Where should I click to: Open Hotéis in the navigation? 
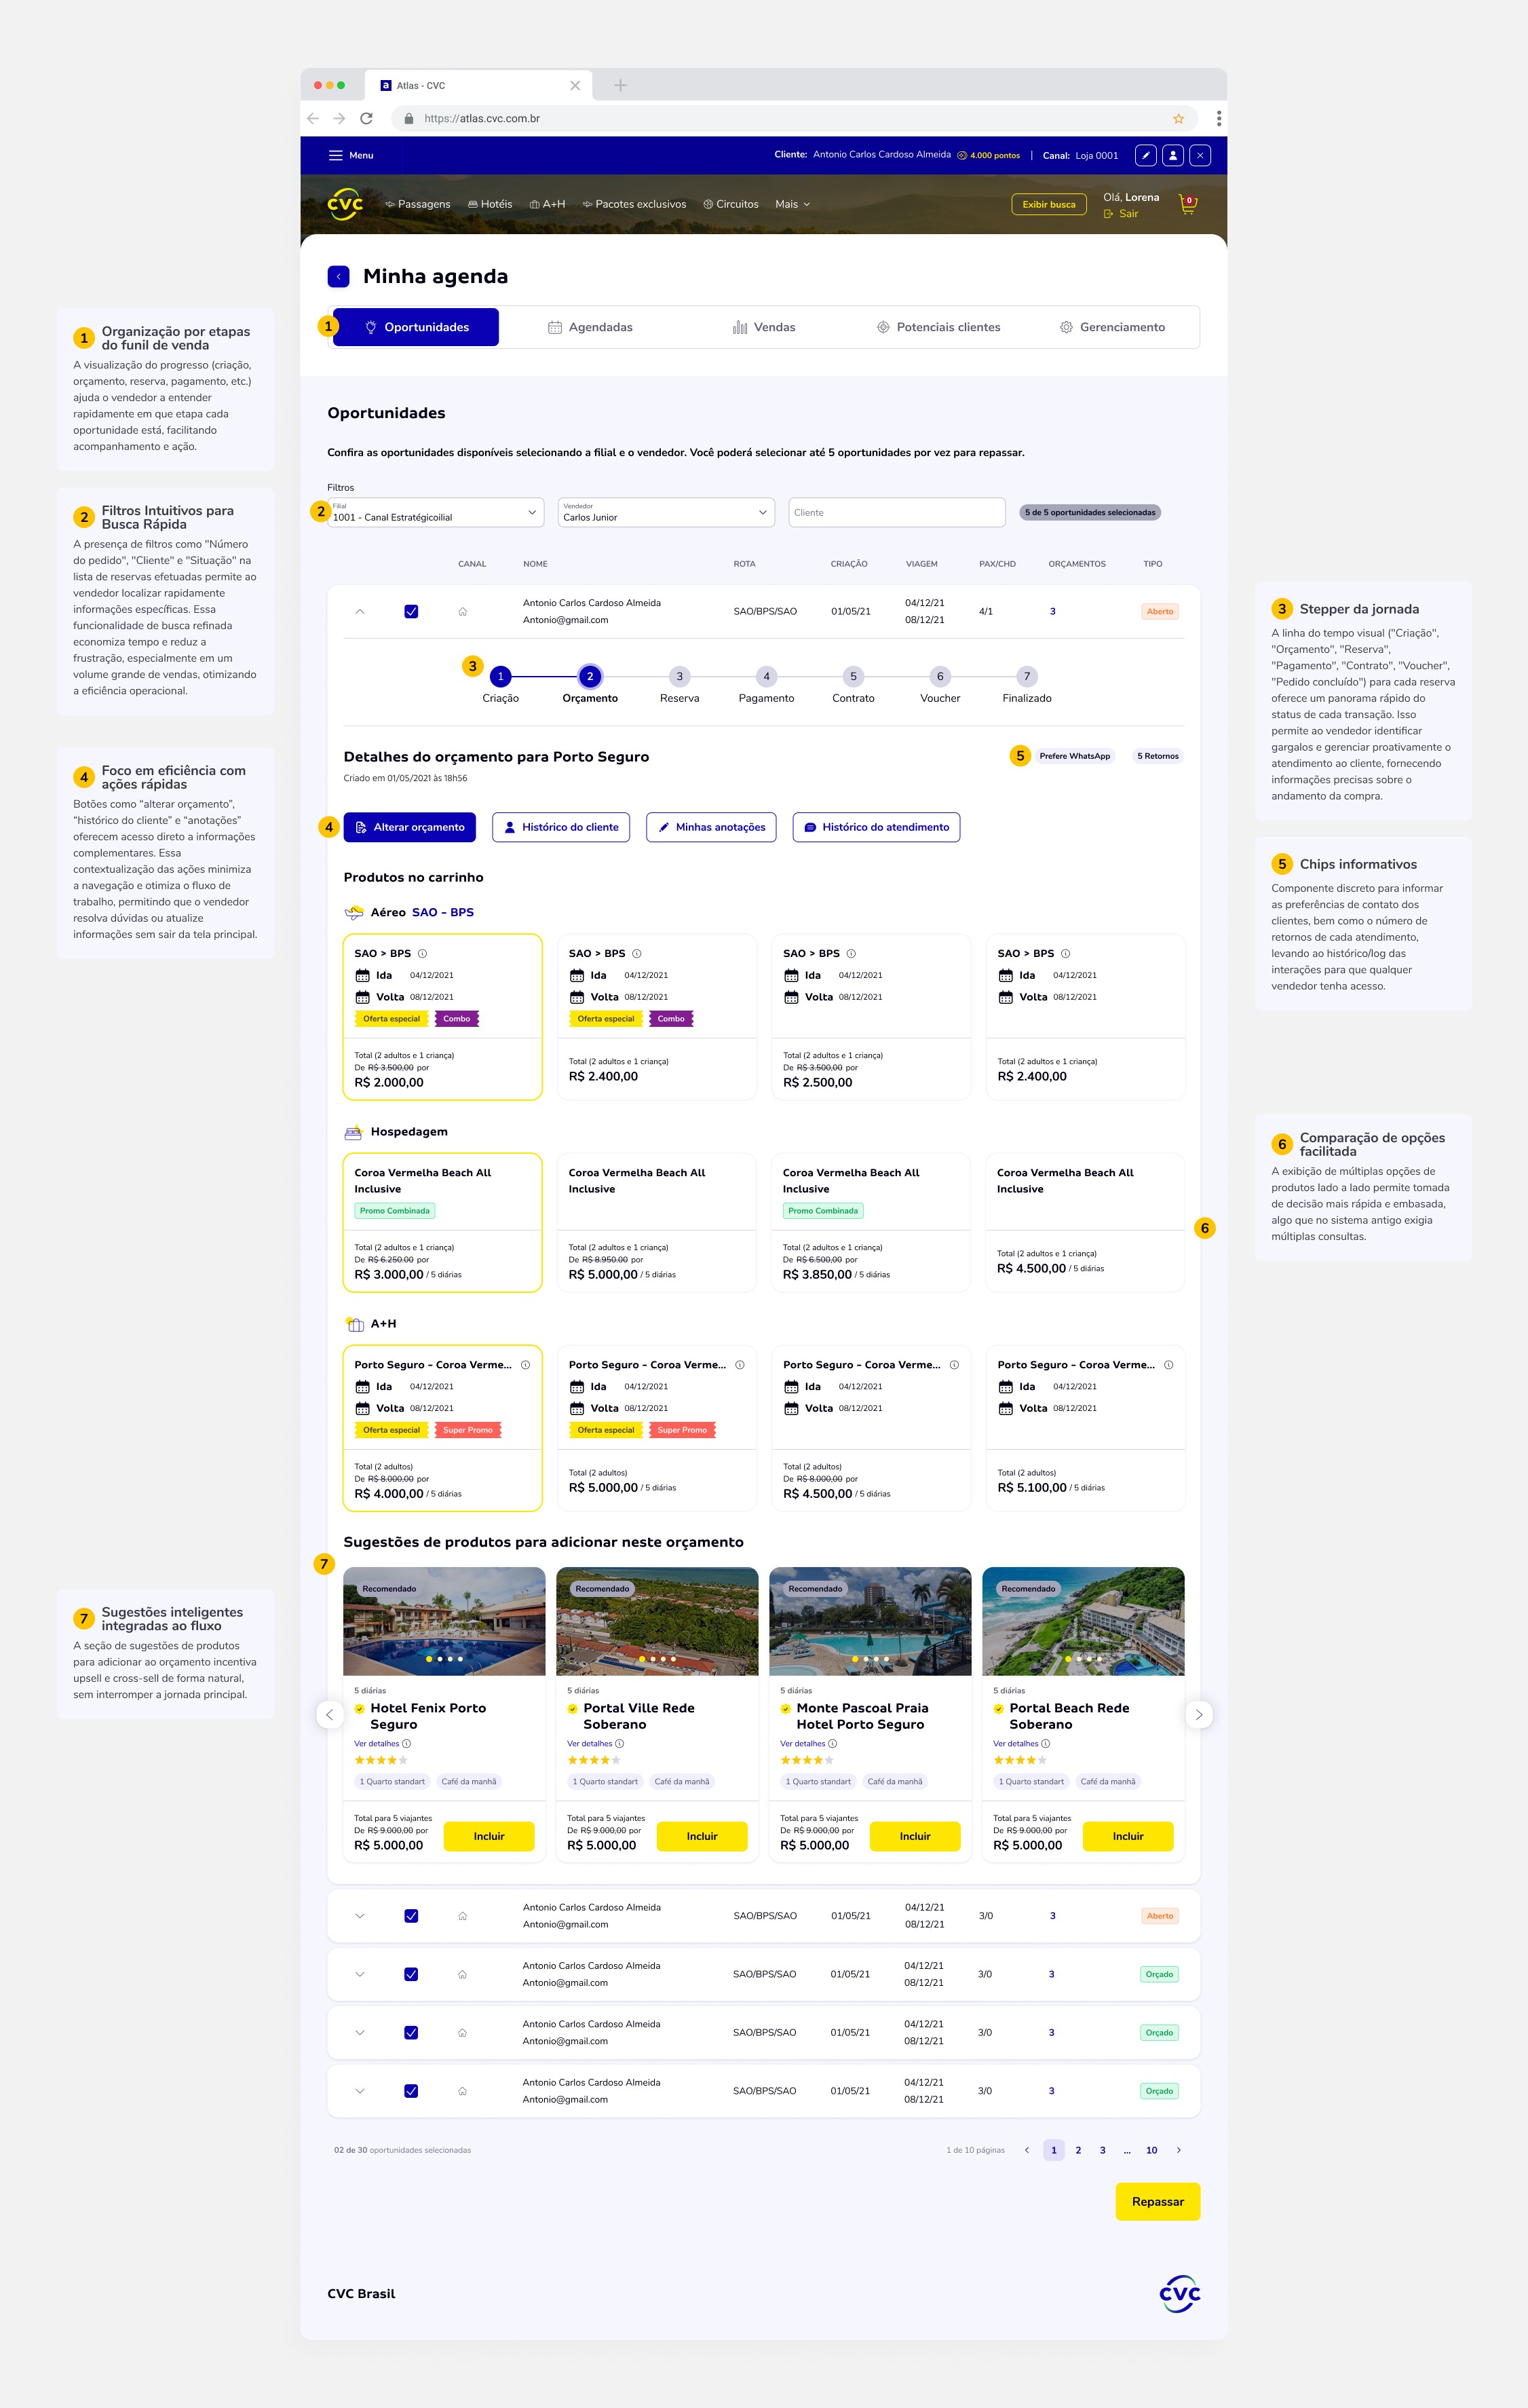tap(490, 204)
